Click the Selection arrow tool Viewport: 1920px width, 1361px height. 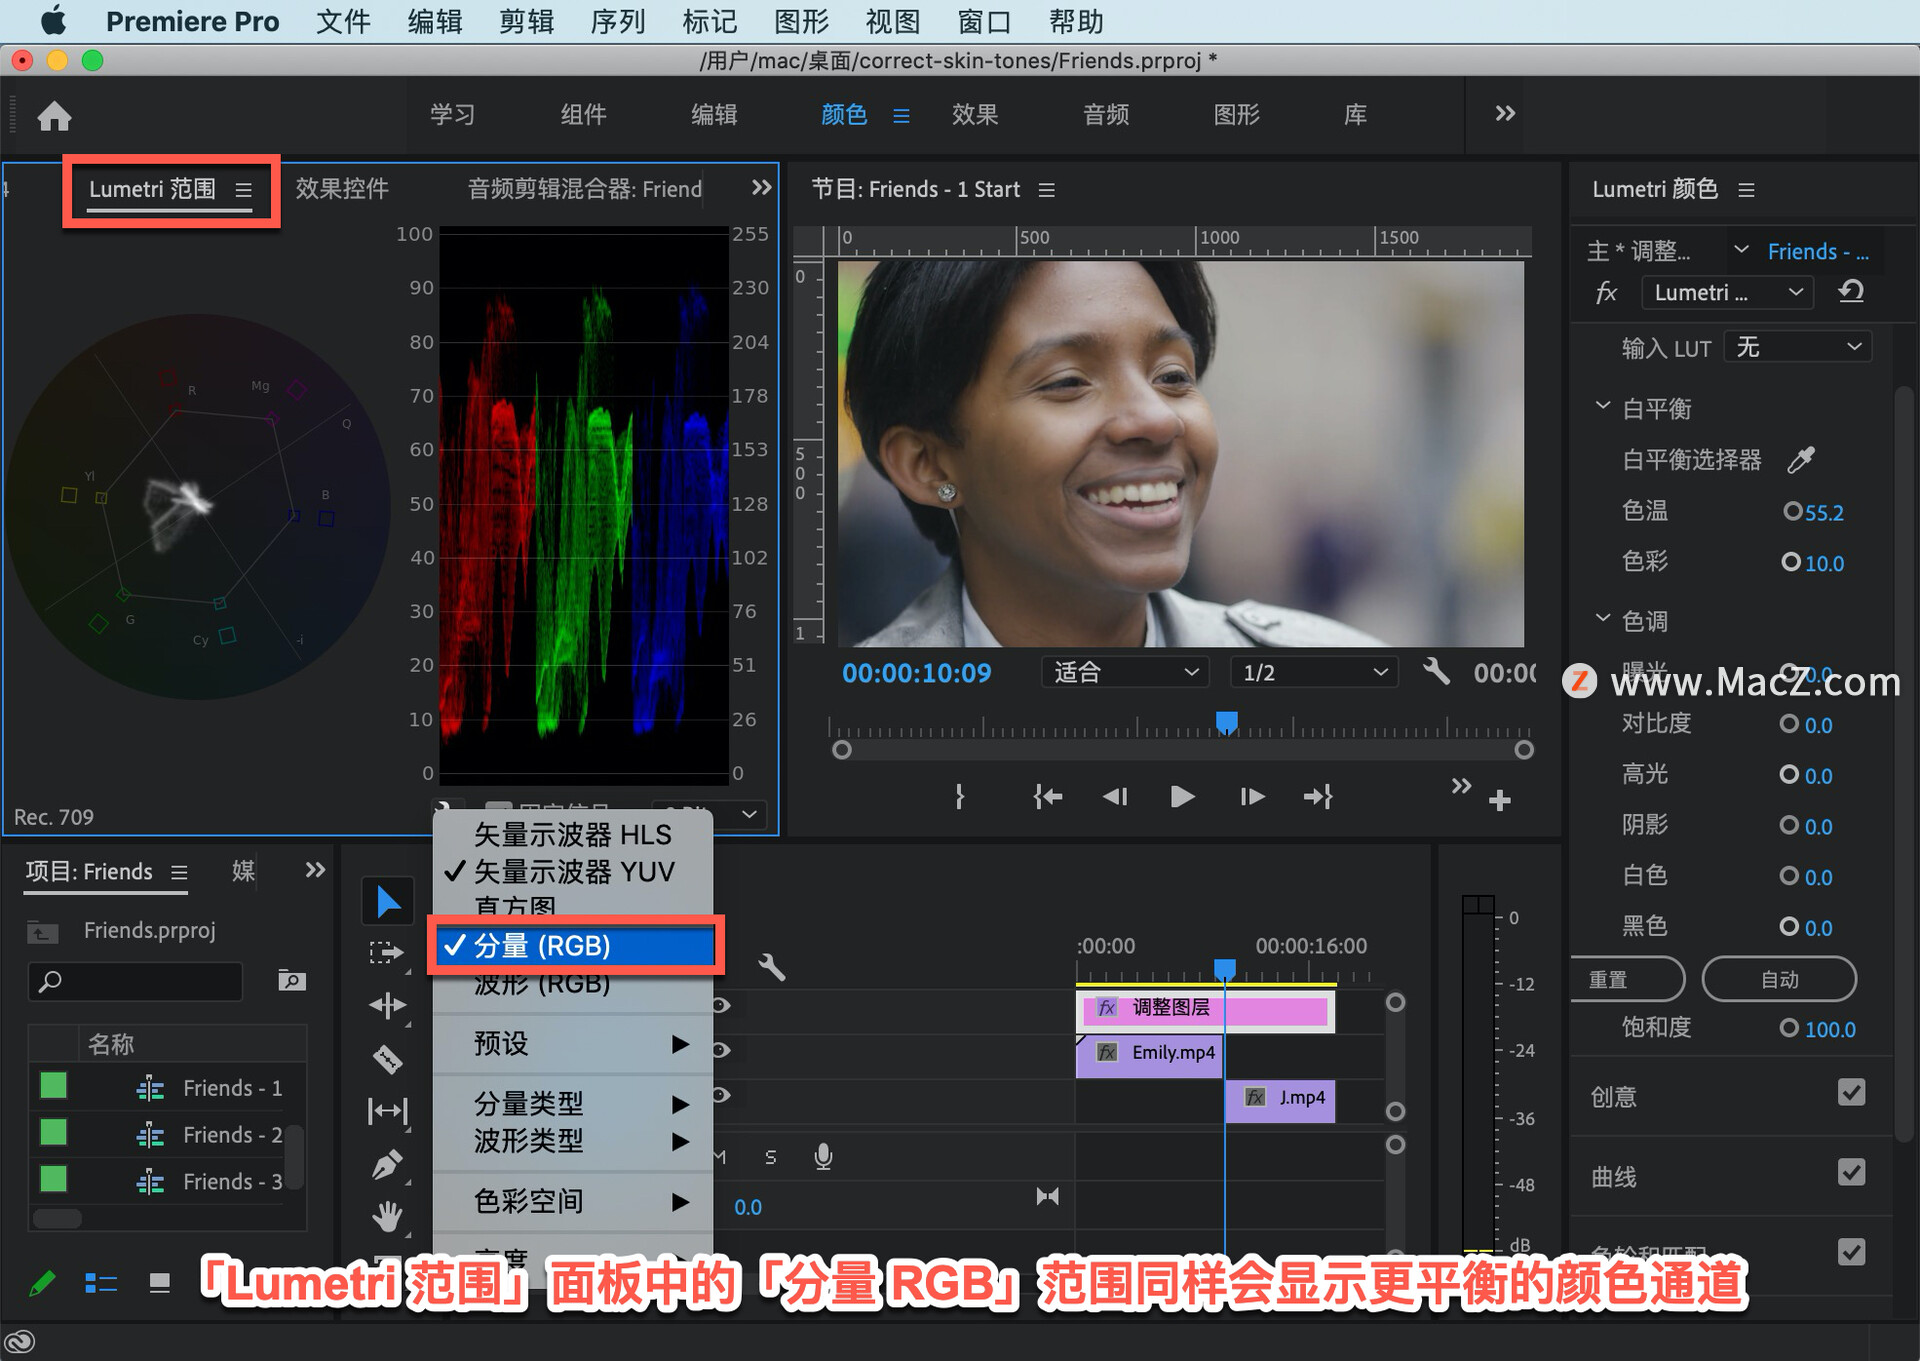(387, 902)
